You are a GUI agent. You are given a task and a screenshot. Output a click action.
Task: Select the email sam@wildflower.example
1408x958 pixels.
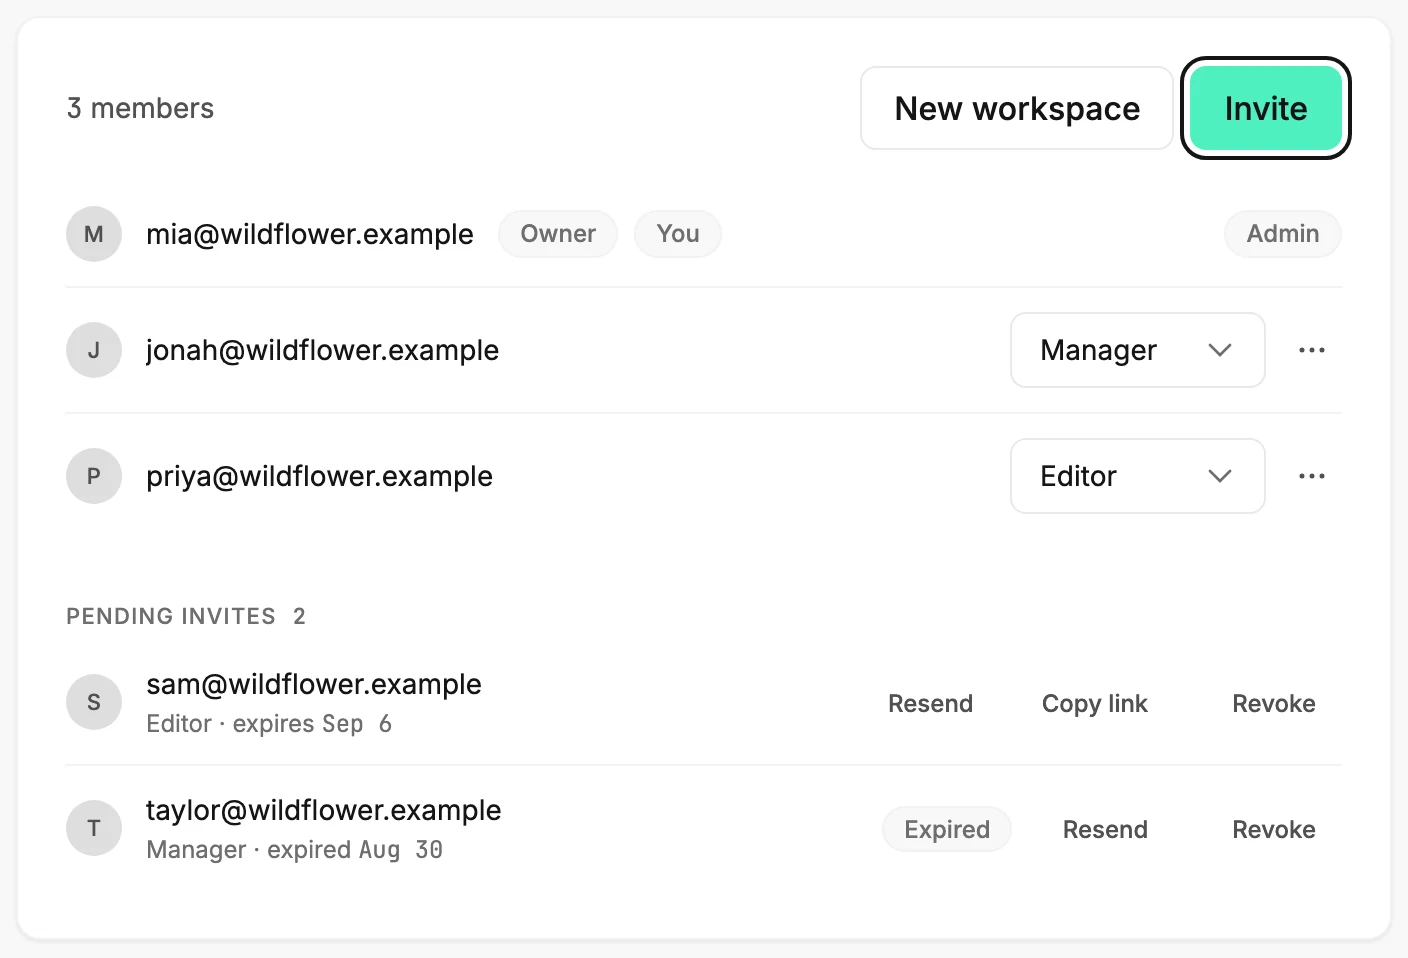[x=314, y=684]
